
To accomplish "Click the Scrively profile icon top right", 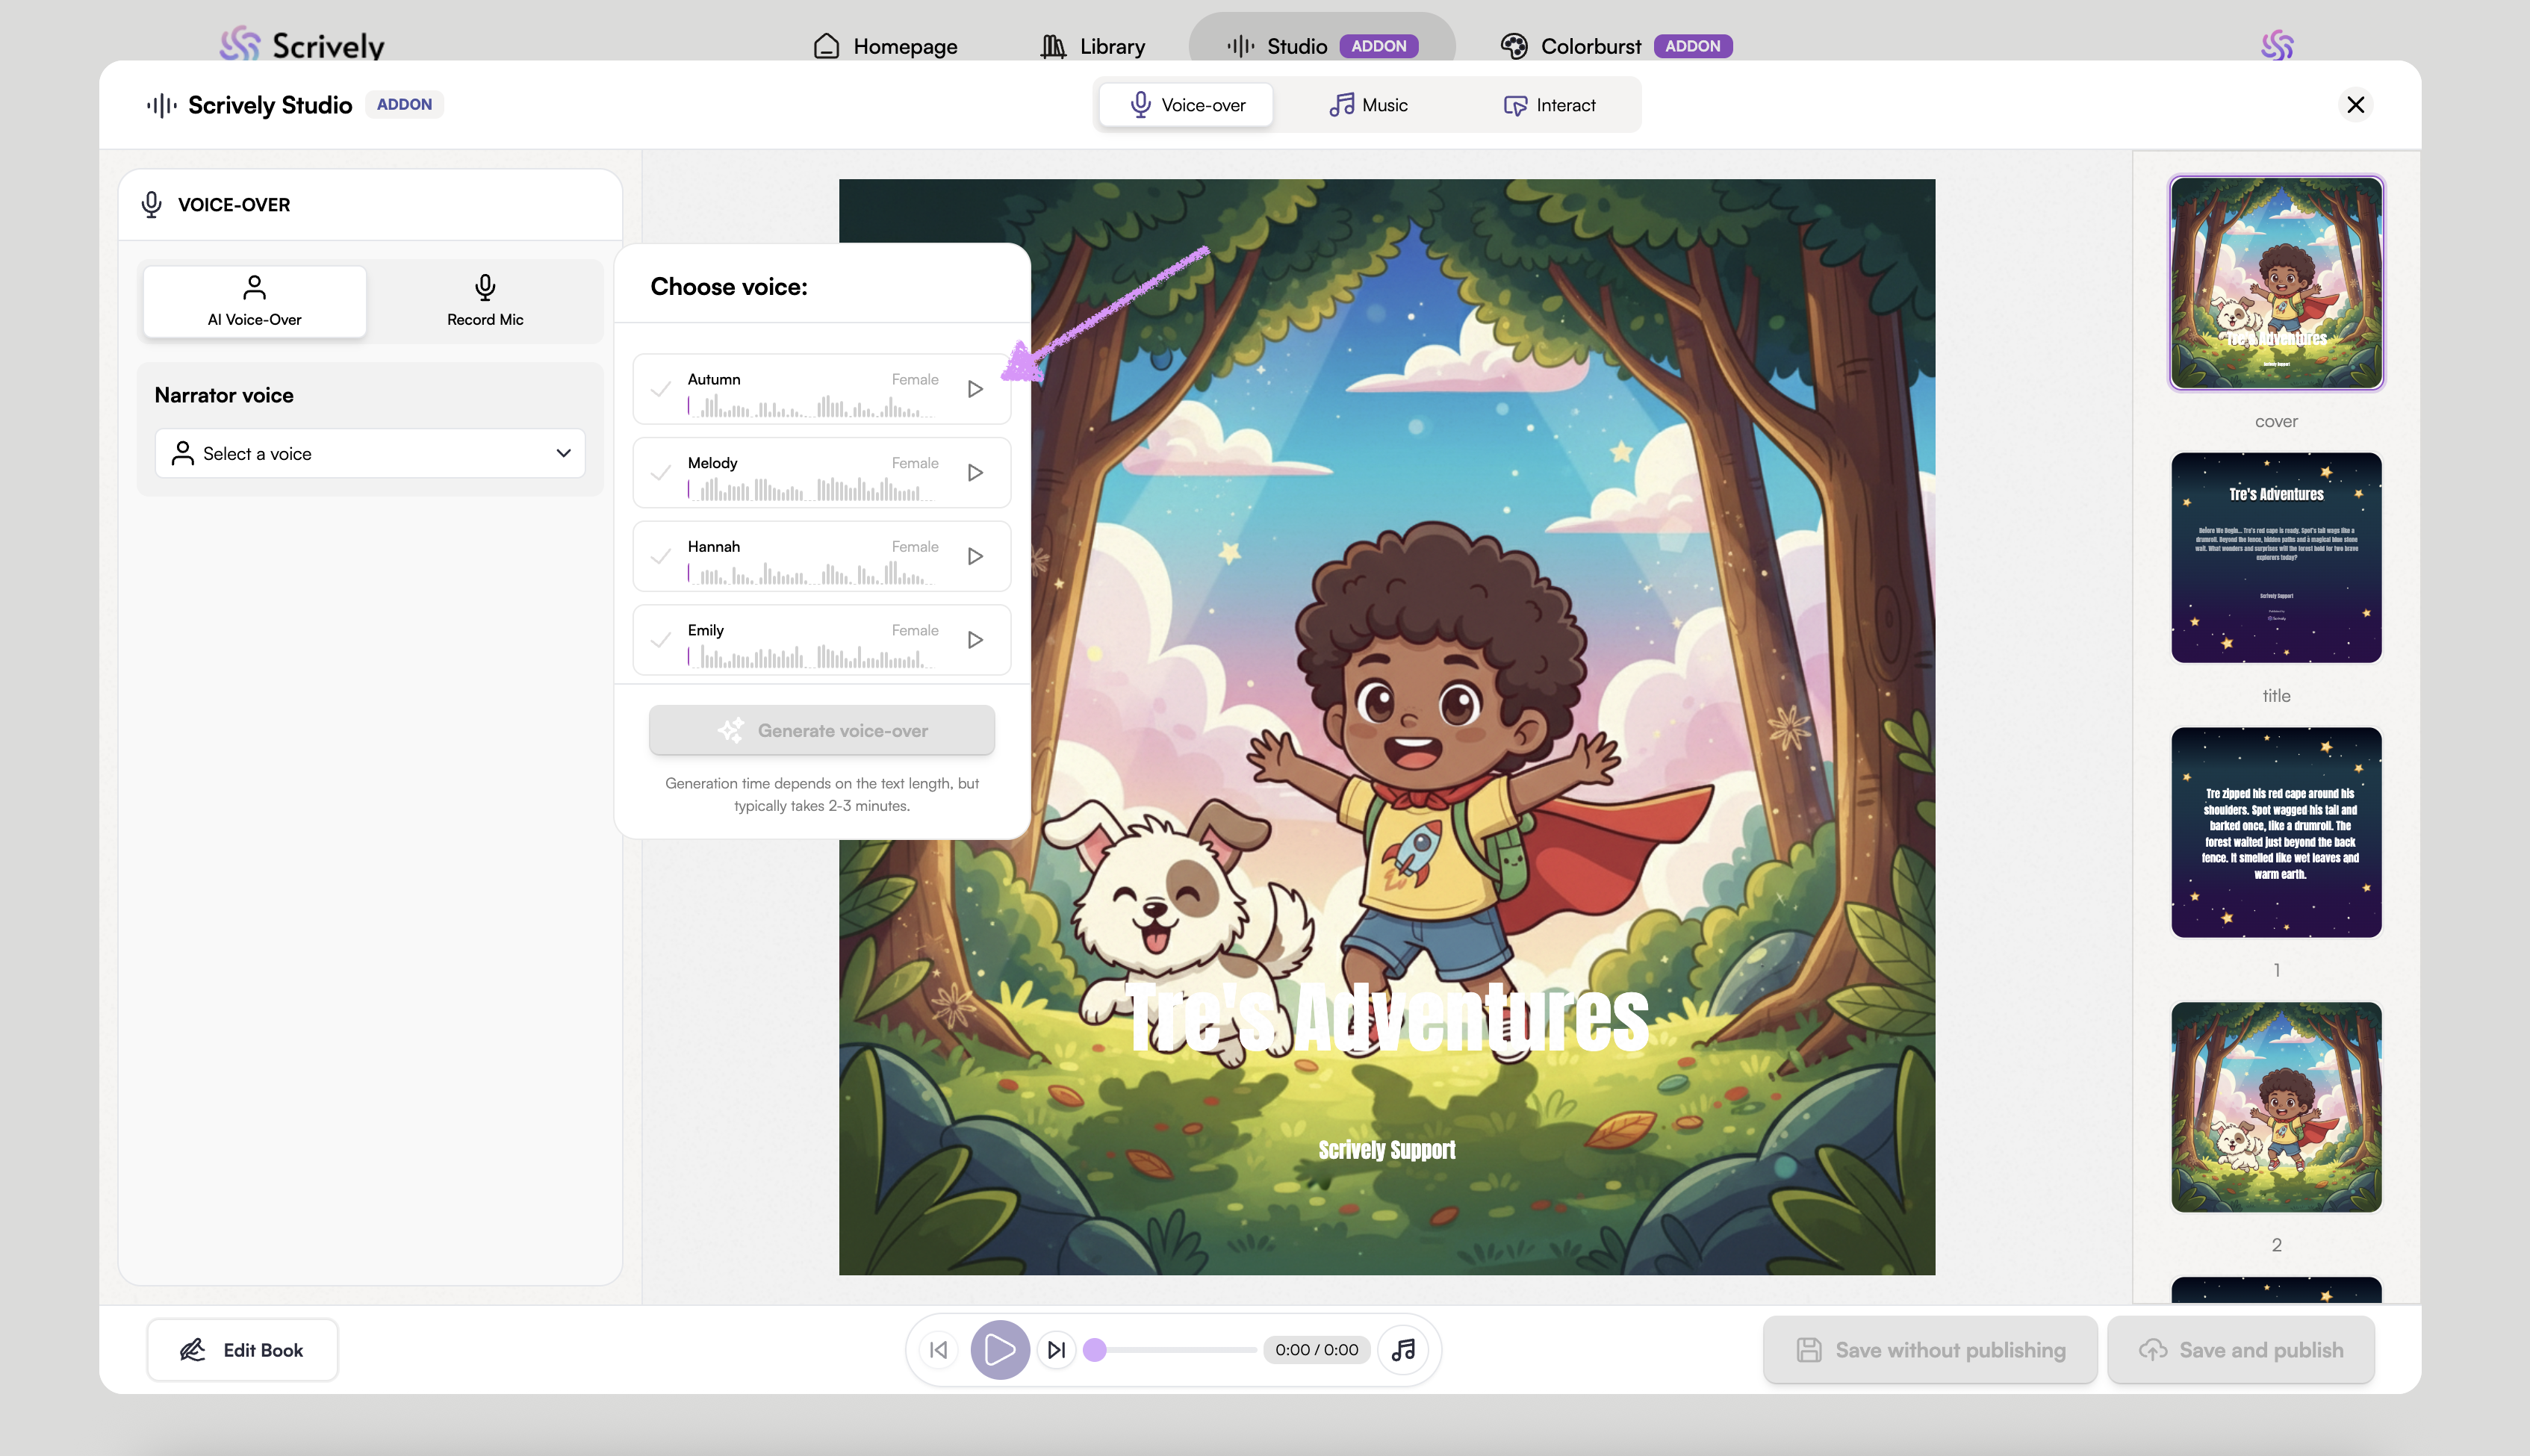I will click(2277, 45).
